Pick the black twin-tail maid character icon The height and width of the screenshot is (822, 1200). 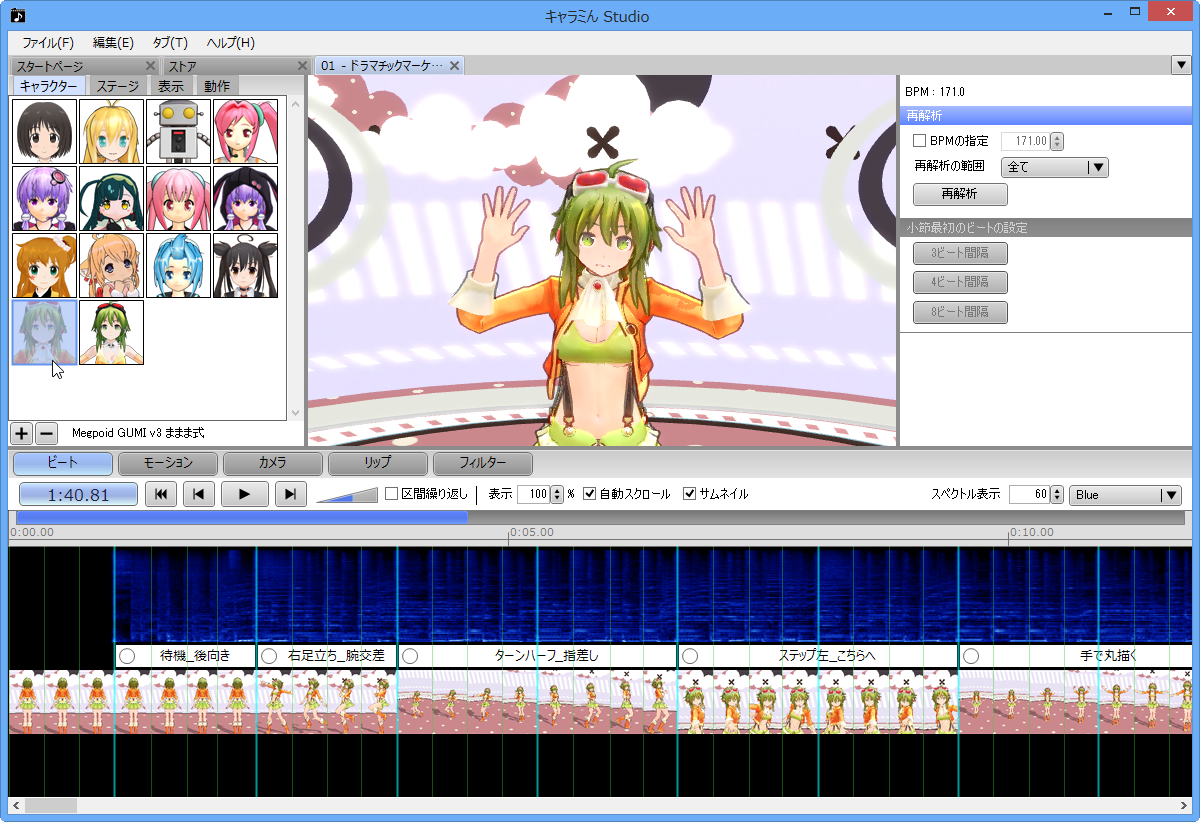(x=246, y=265)
